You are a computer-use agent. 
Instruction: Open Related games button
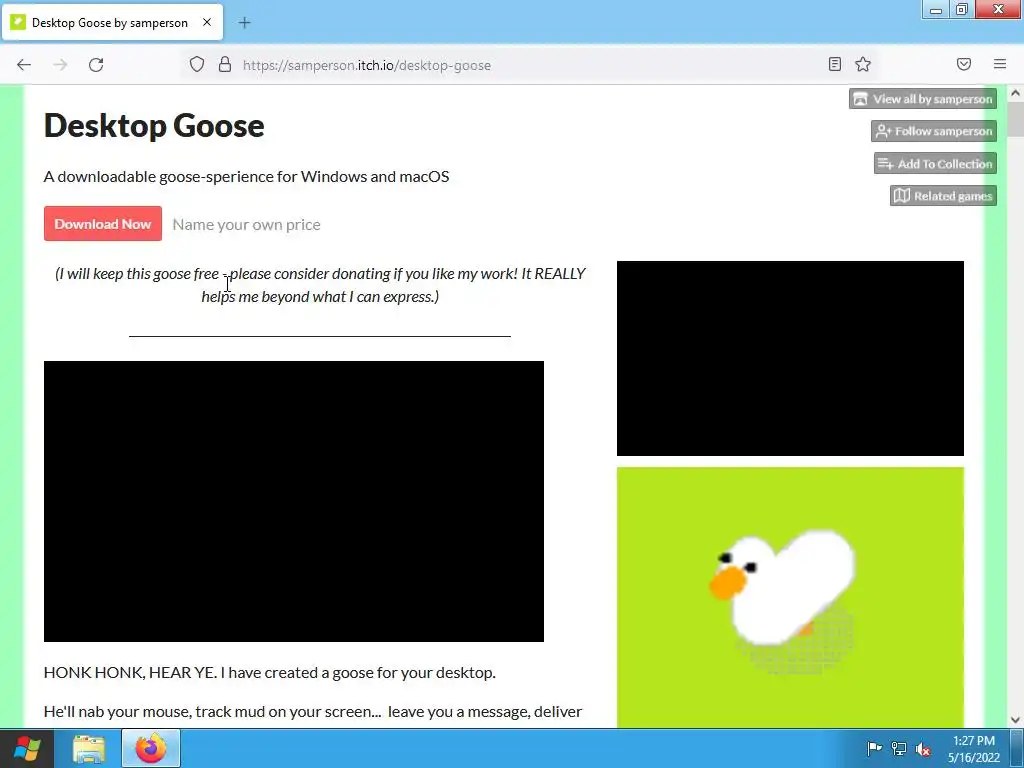[943, 195]
